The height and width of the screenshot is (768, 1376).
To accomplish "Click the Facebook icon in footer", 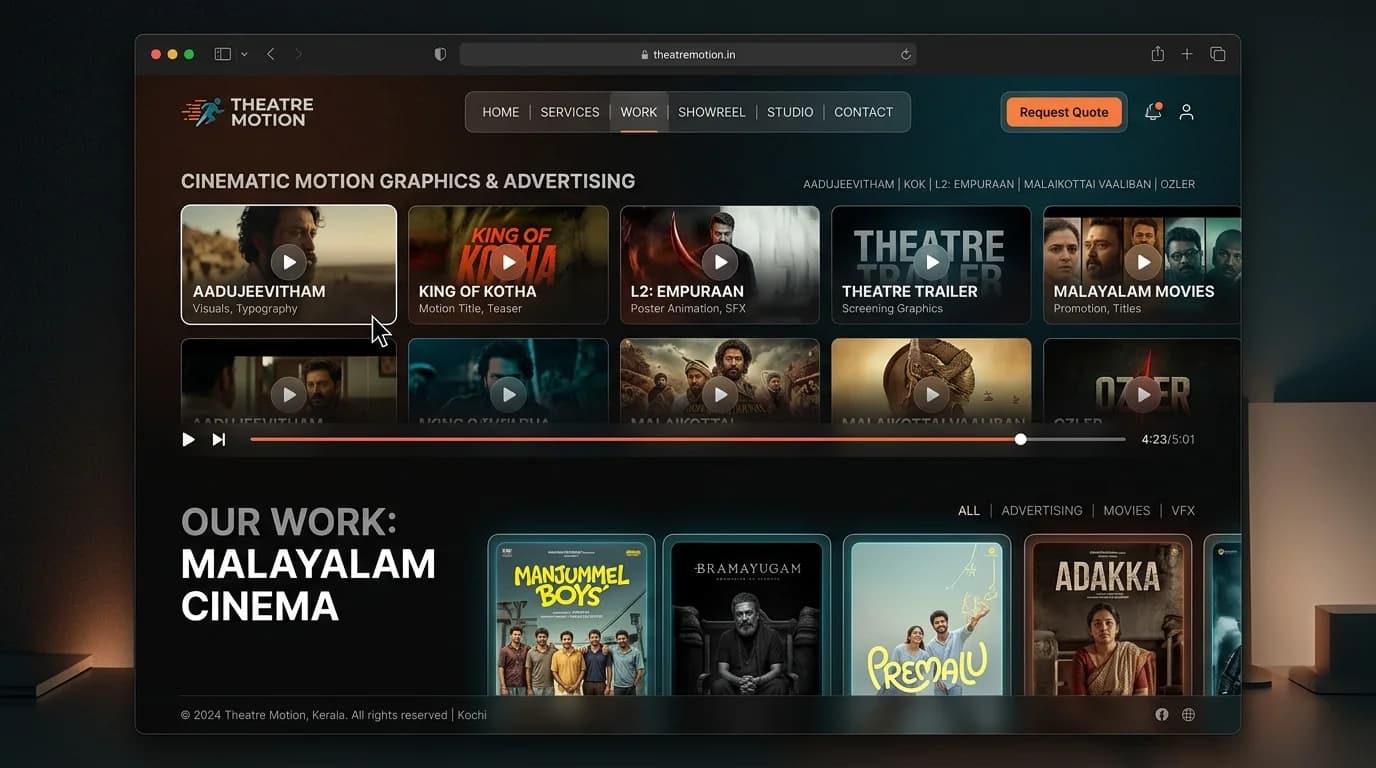I will (x=1162, y=715).
